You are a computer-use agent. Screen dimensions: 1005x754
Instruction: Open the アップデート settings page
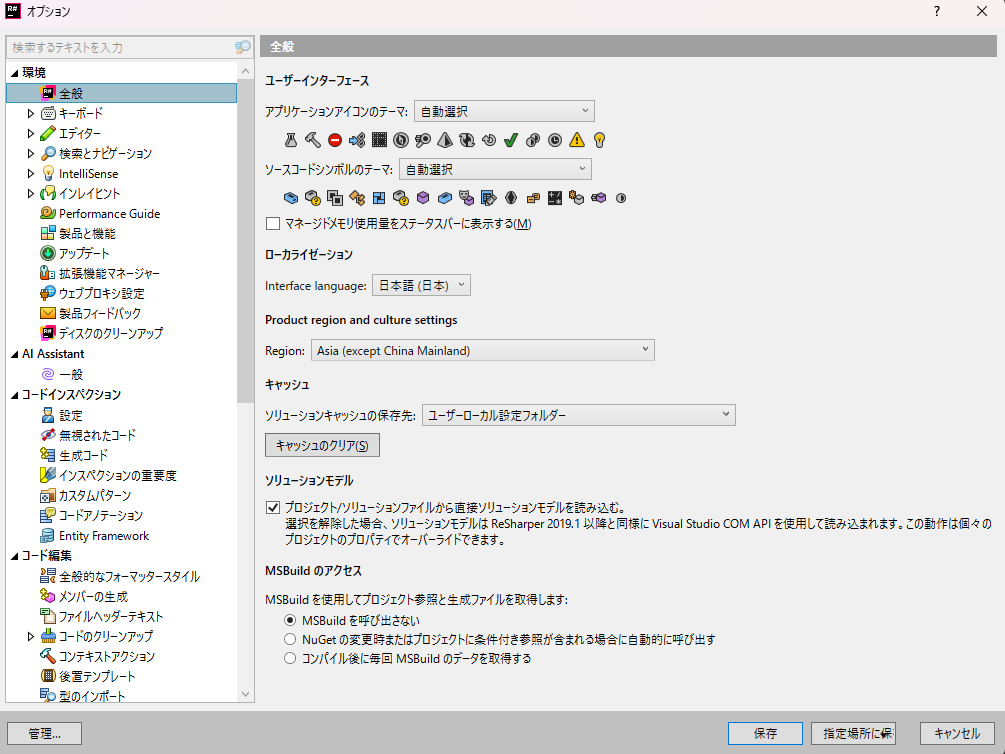(84, 253)
